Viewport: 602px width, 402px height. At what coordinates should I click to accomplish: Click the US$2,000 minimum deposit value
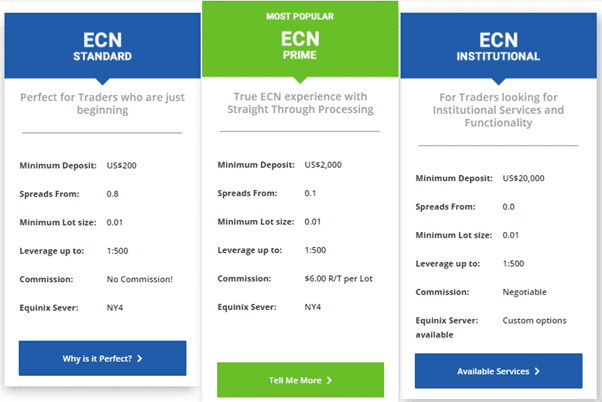(x=323, y=165)
